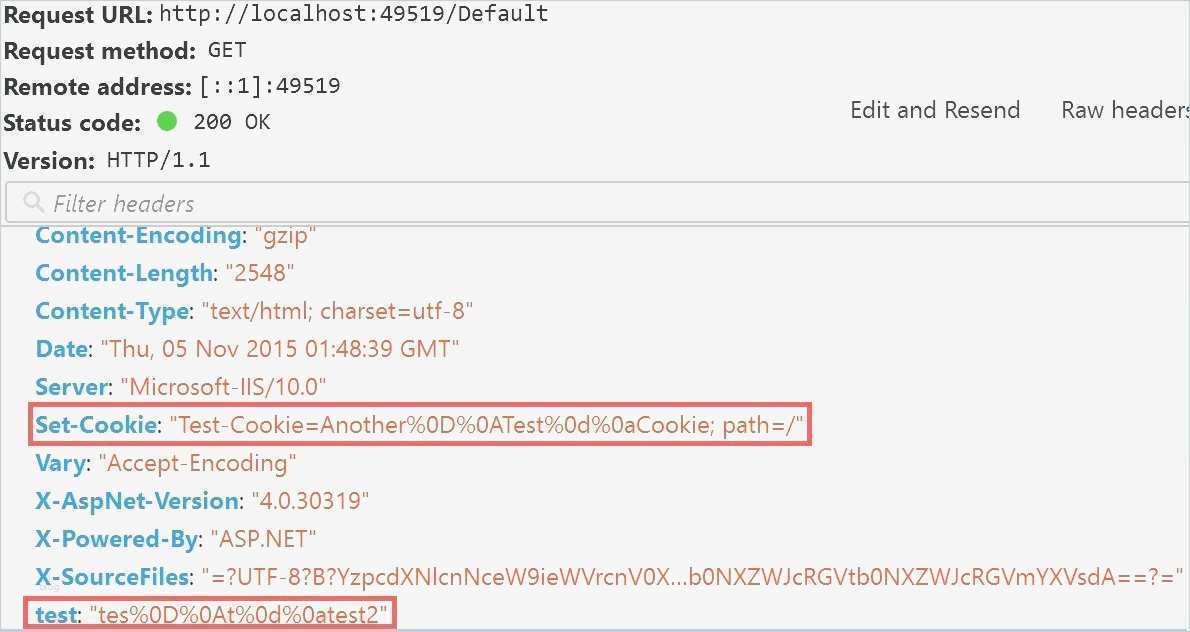Select the Content-Length value 2548

tap(260, 273)
